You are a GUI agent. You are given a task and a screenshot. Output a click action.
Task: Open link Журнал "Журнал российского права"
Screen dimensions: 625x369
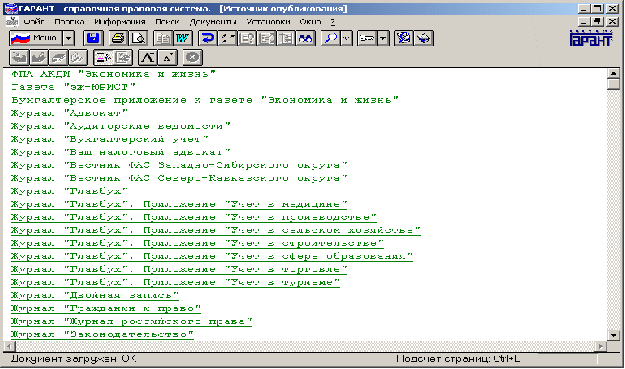click(132, 322)
